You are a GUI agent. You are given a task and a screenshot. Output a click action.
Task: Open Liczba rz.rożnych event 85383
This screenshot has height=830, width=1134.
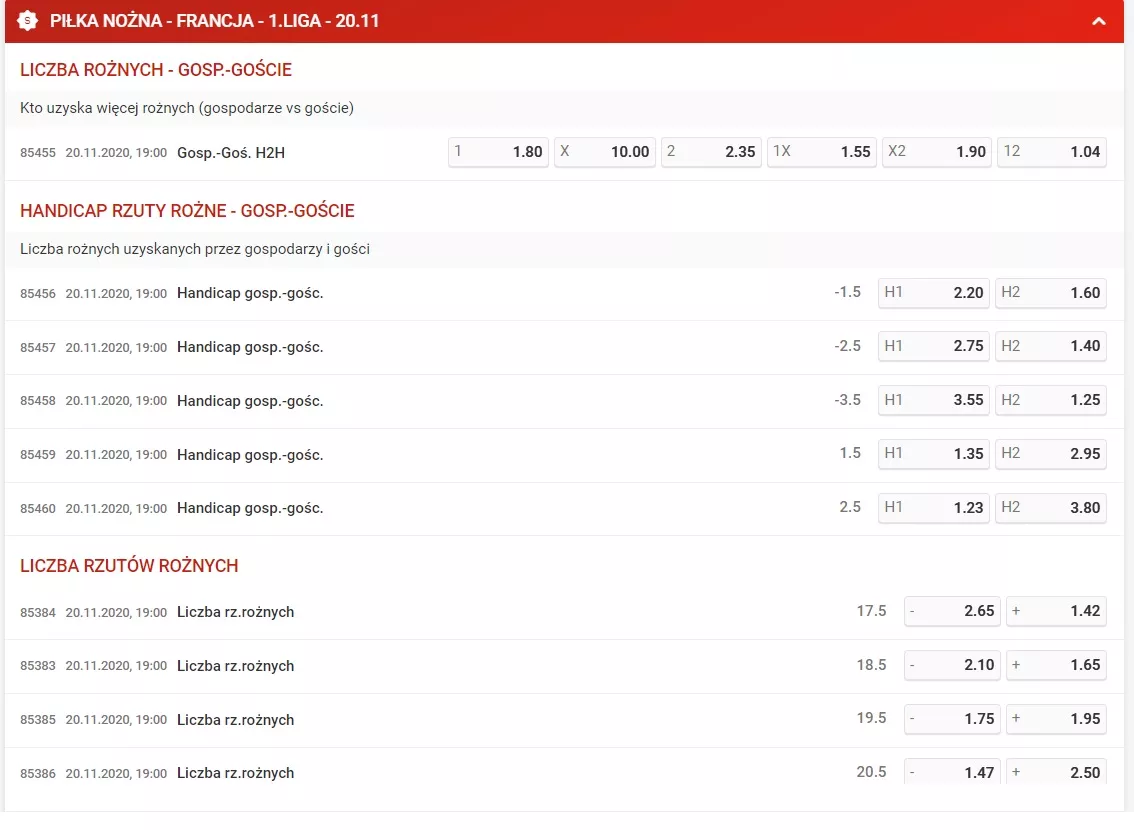pyautogui.click(x=235, y=666)
